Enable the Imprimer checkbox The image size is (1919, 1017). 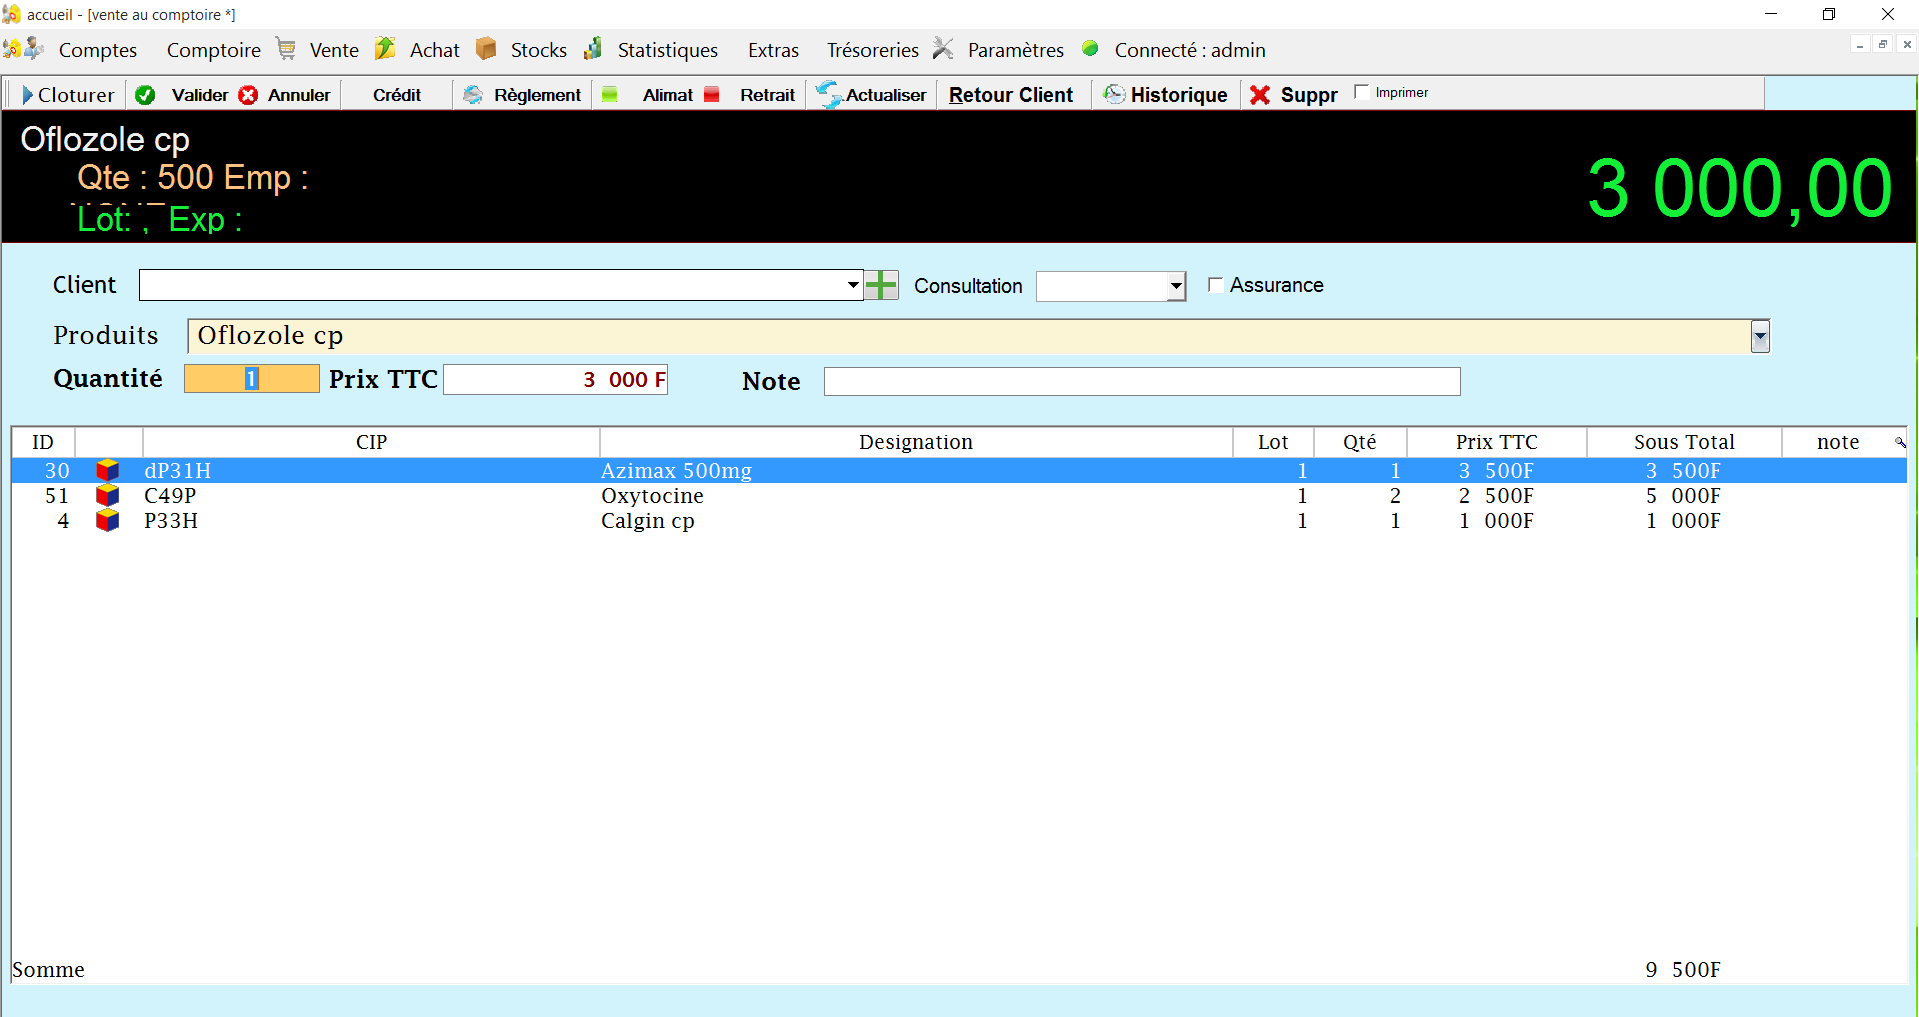coord(1361,92)
